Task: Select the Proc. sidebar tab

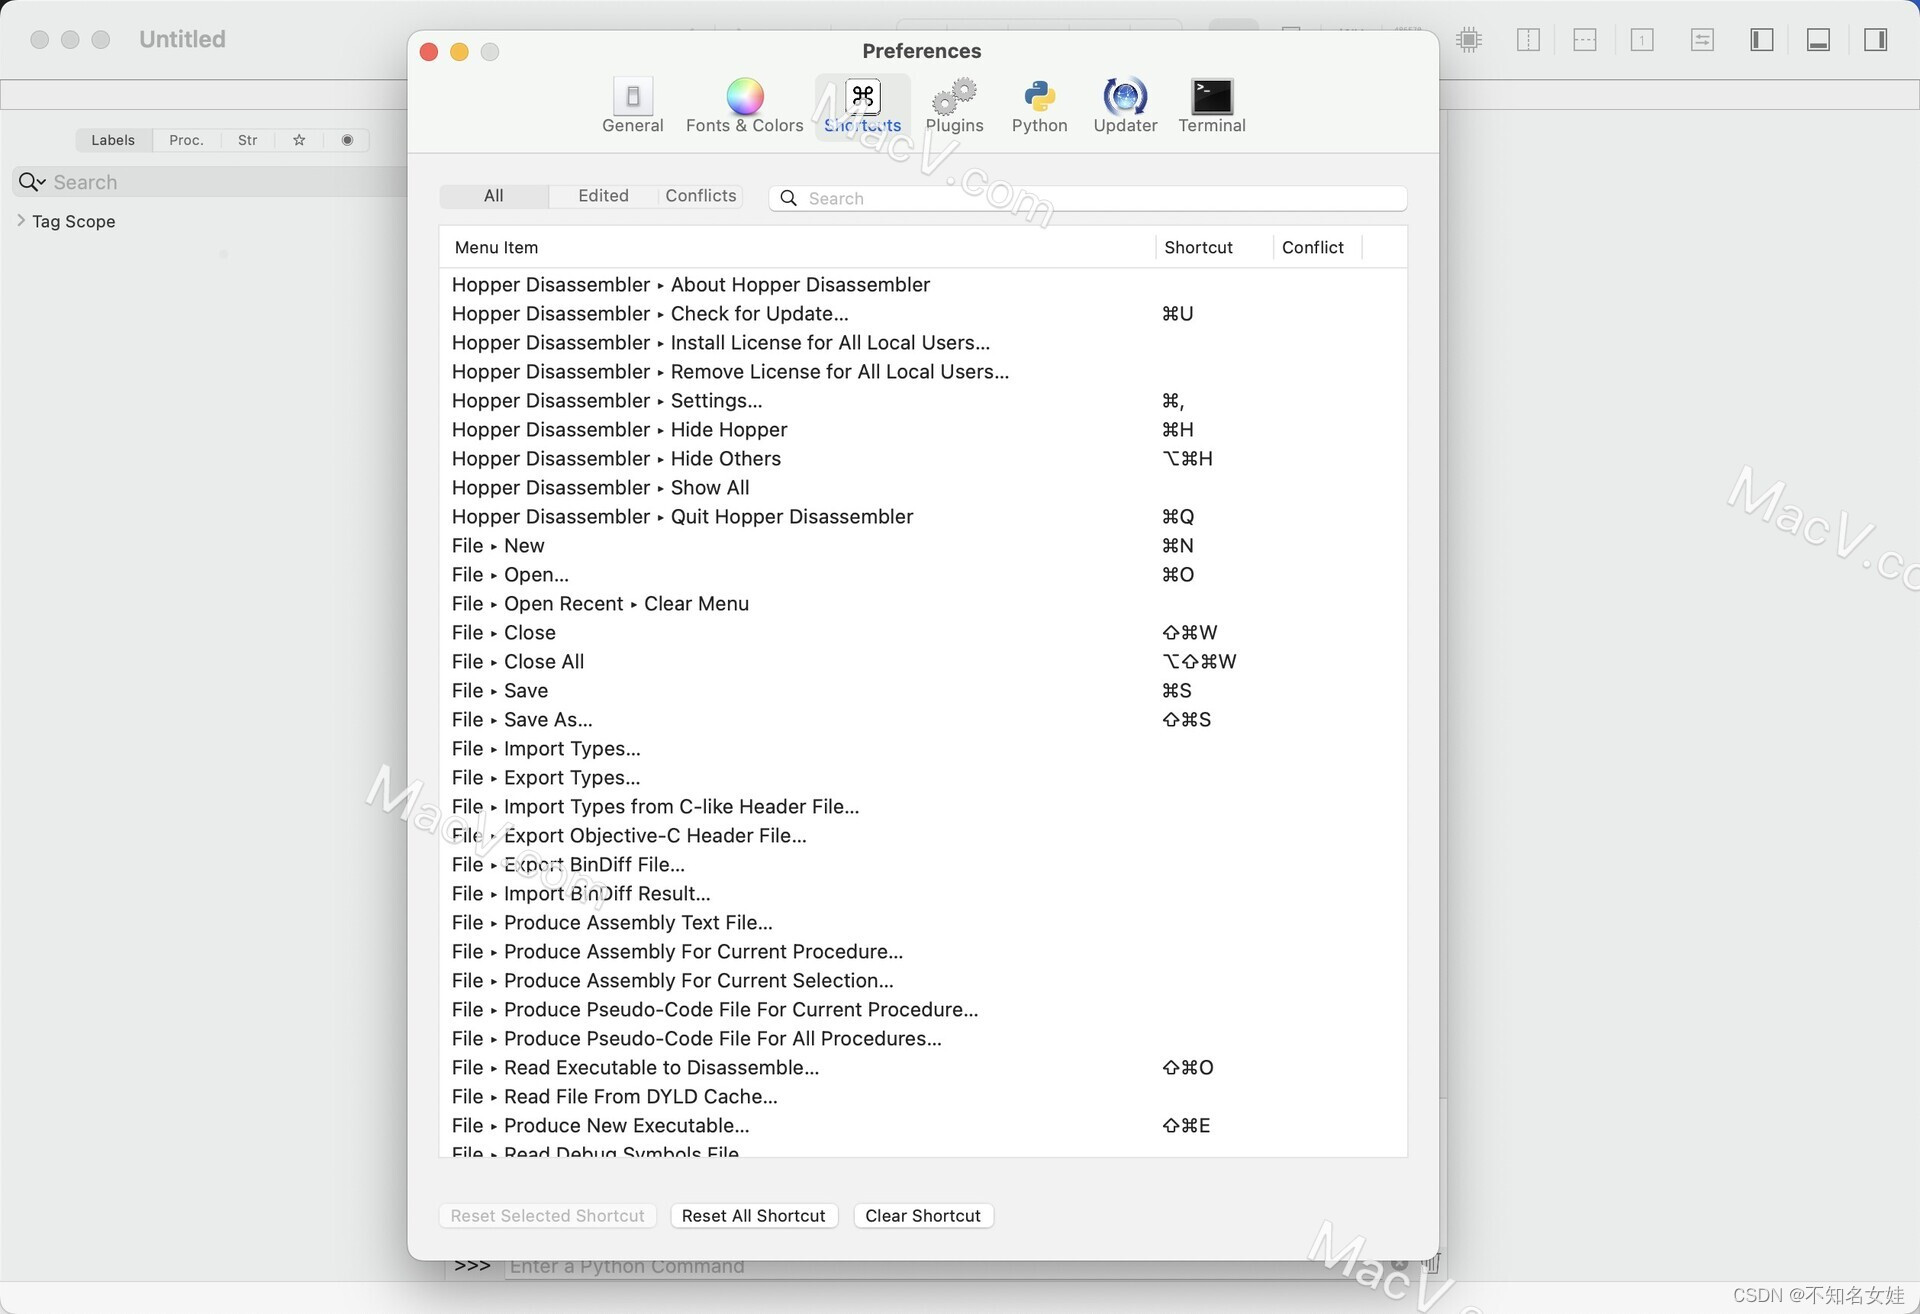Action: coord(186,140)
